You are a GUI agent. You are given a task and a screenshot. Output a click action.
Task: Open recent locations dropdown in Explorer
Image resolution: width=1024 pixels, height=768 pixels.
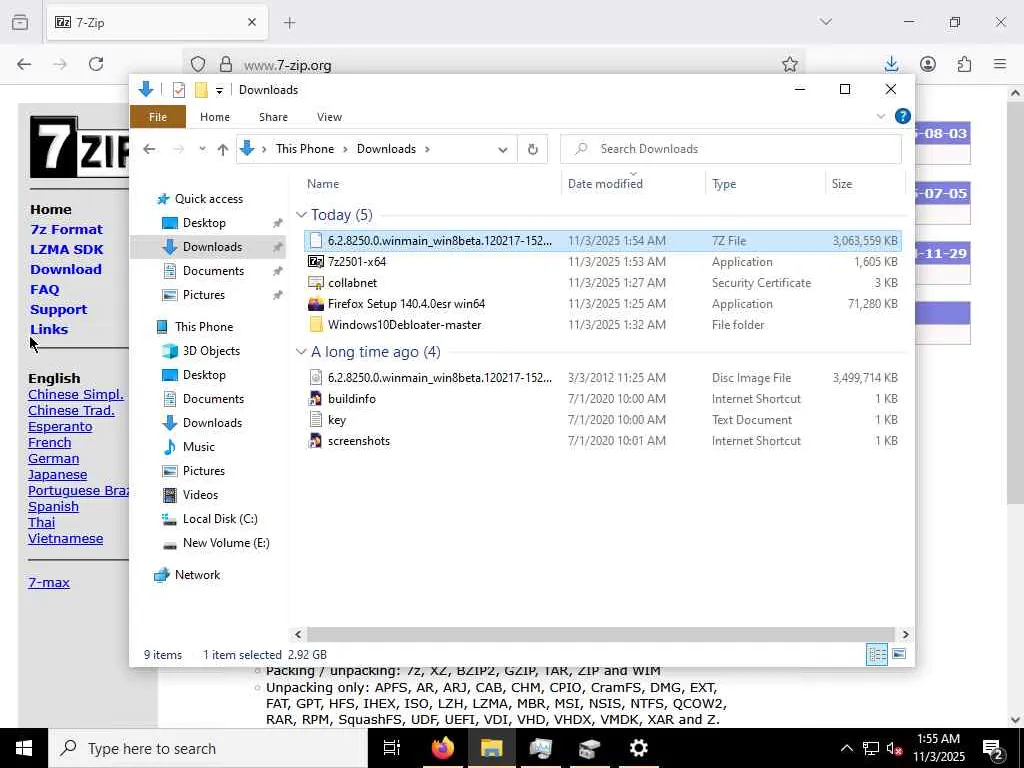(x=202, y=149)
